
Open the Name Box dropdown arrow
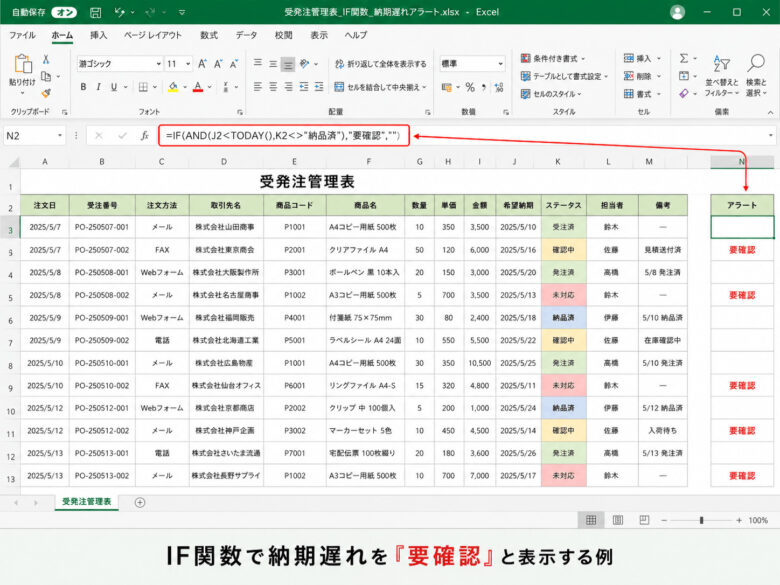coord(60,135)
